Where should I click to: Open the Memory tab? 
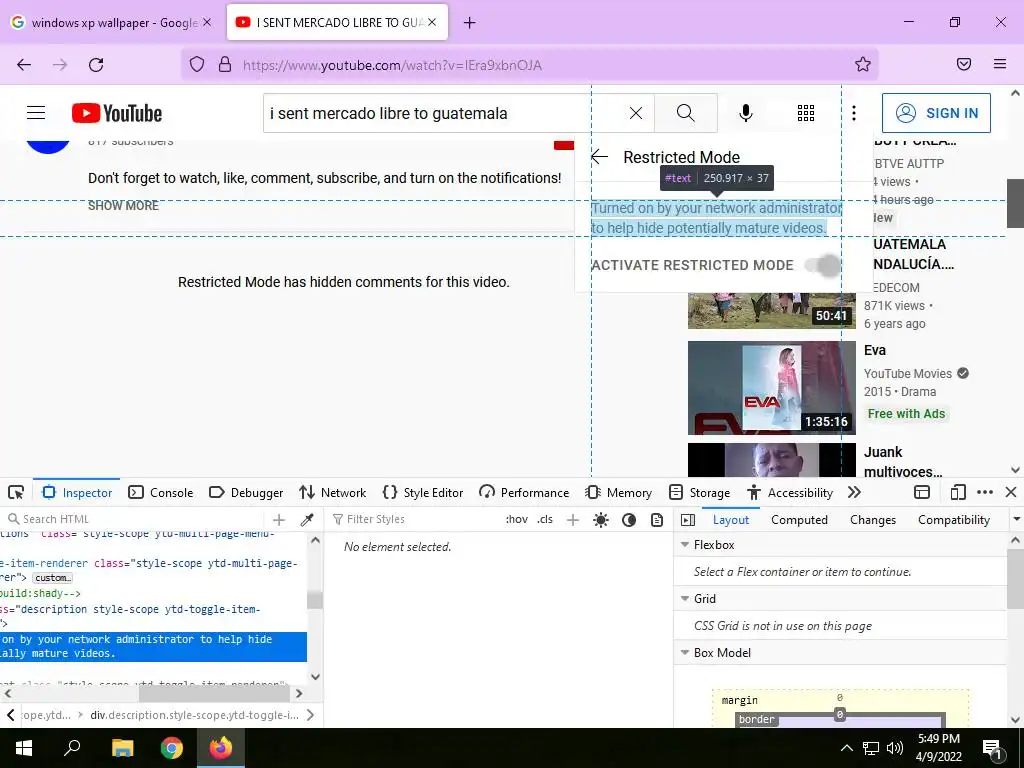click(x=618, y=492)
